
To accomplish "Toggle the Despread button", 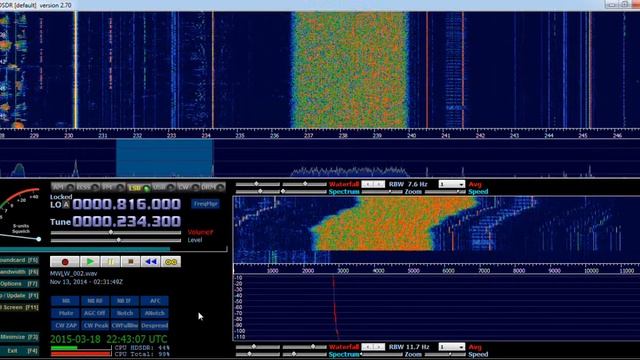I will click(154, 325).
